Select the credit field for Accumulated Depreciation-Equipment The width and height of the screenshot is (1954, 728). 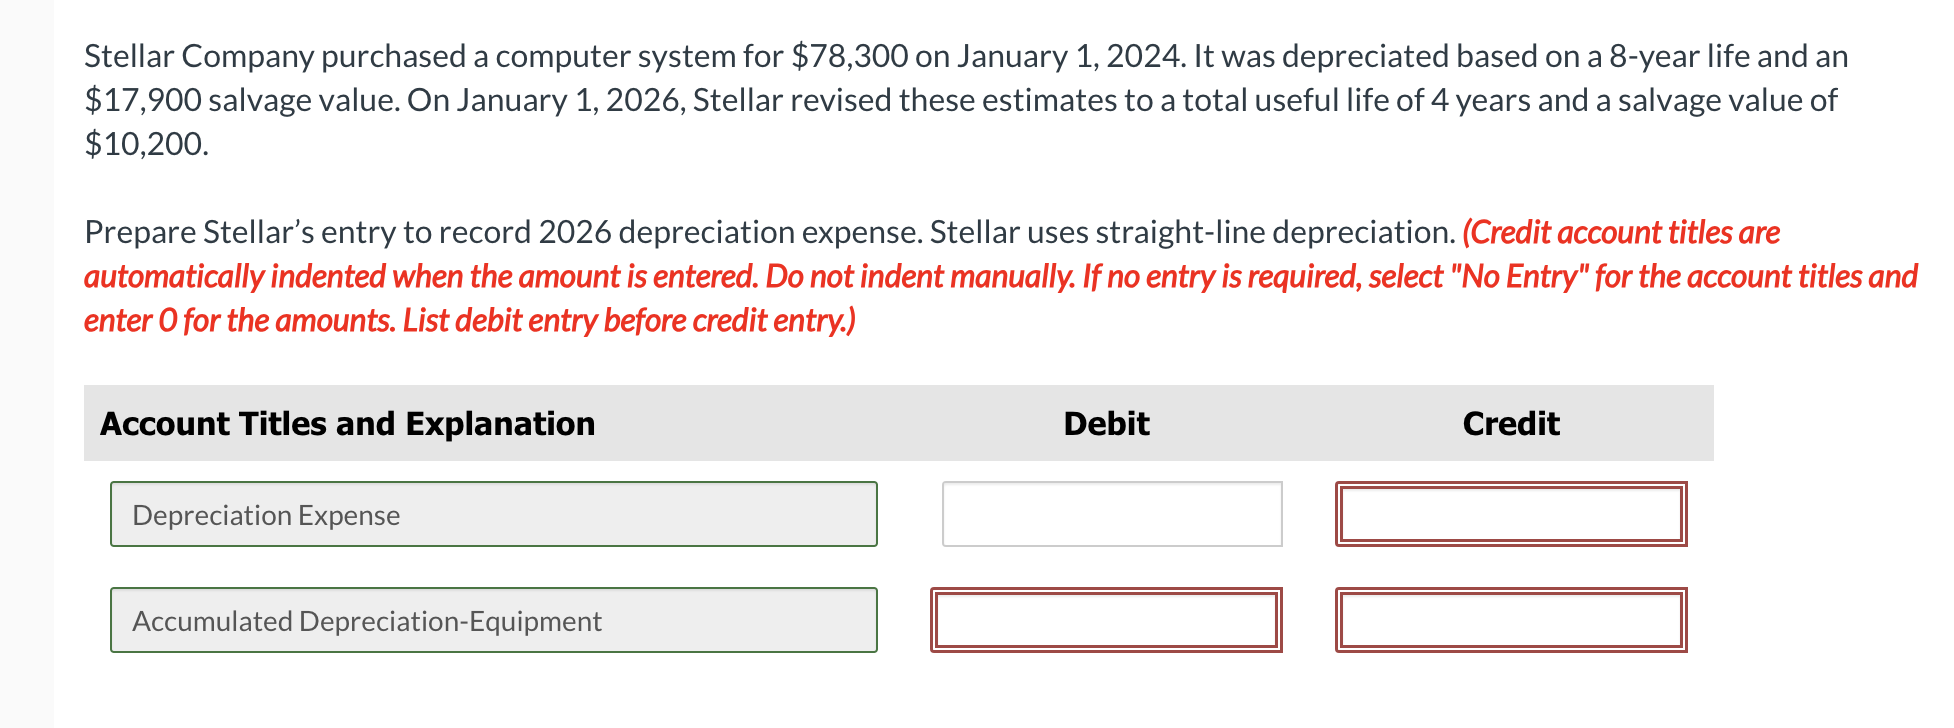(x=1510, y=620)
